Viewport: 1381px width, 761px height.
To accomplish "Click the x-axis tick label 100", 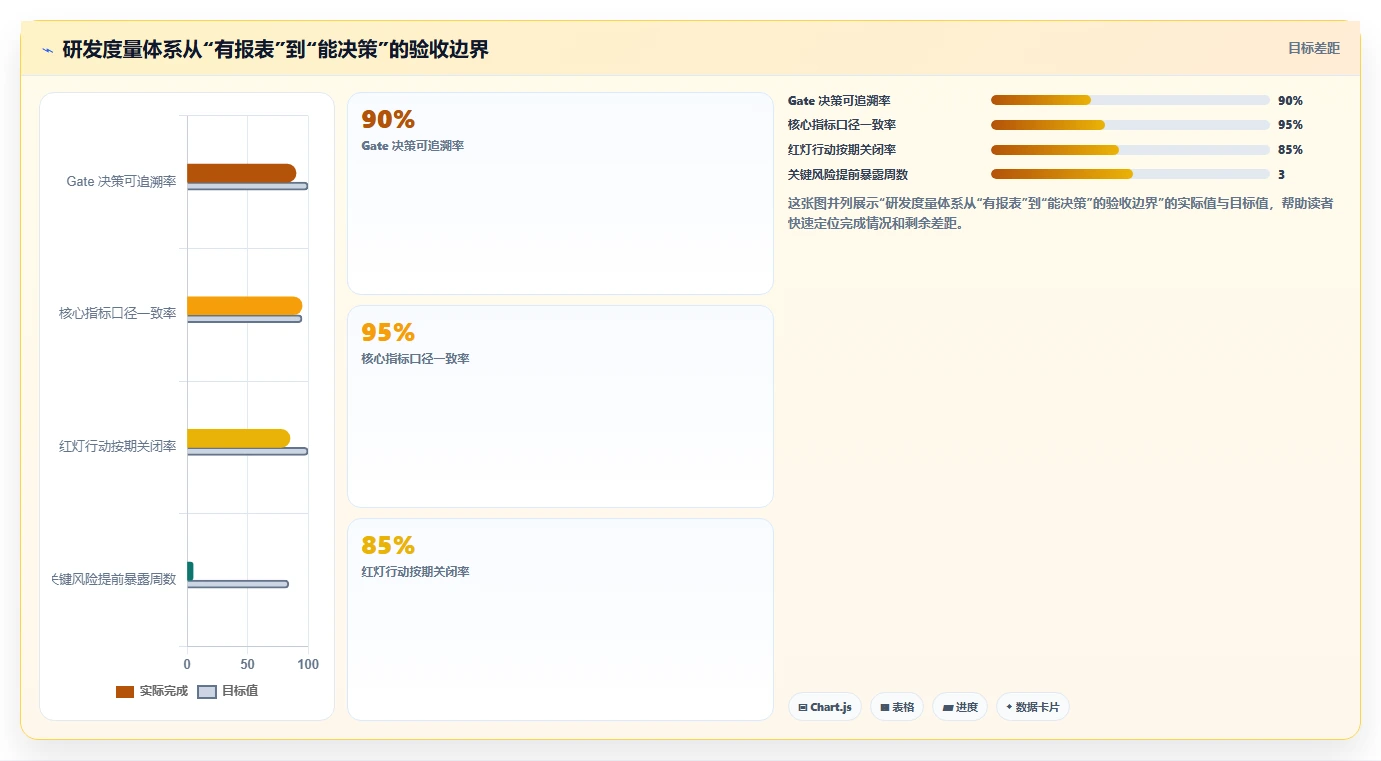I will click(x=308, y=664).
